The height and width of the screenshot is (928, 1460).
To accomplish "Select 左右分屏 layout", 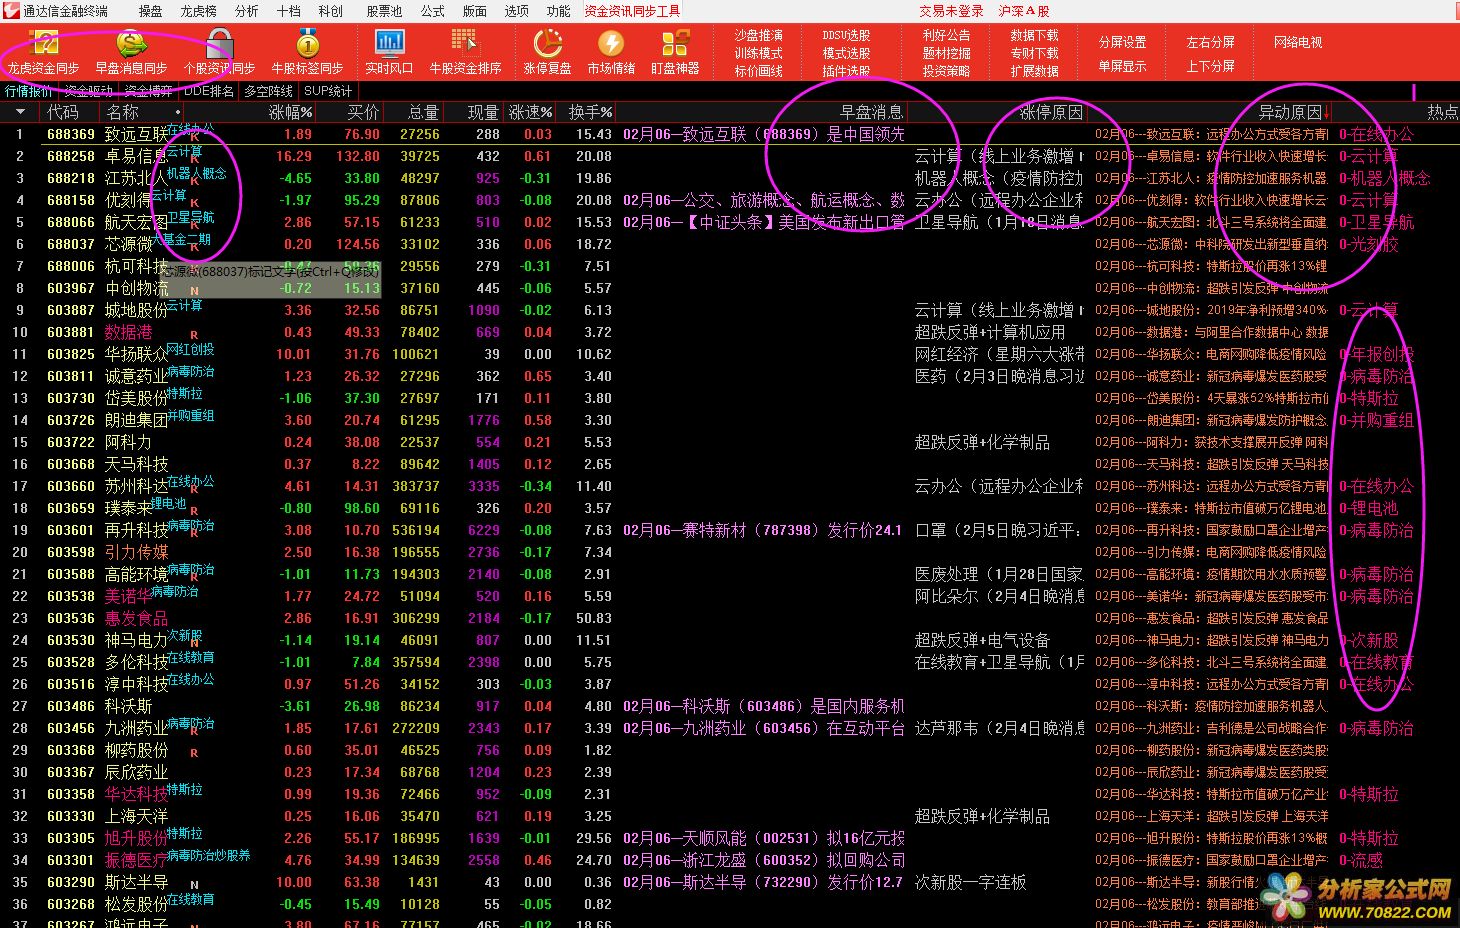I will point(1210,42).
